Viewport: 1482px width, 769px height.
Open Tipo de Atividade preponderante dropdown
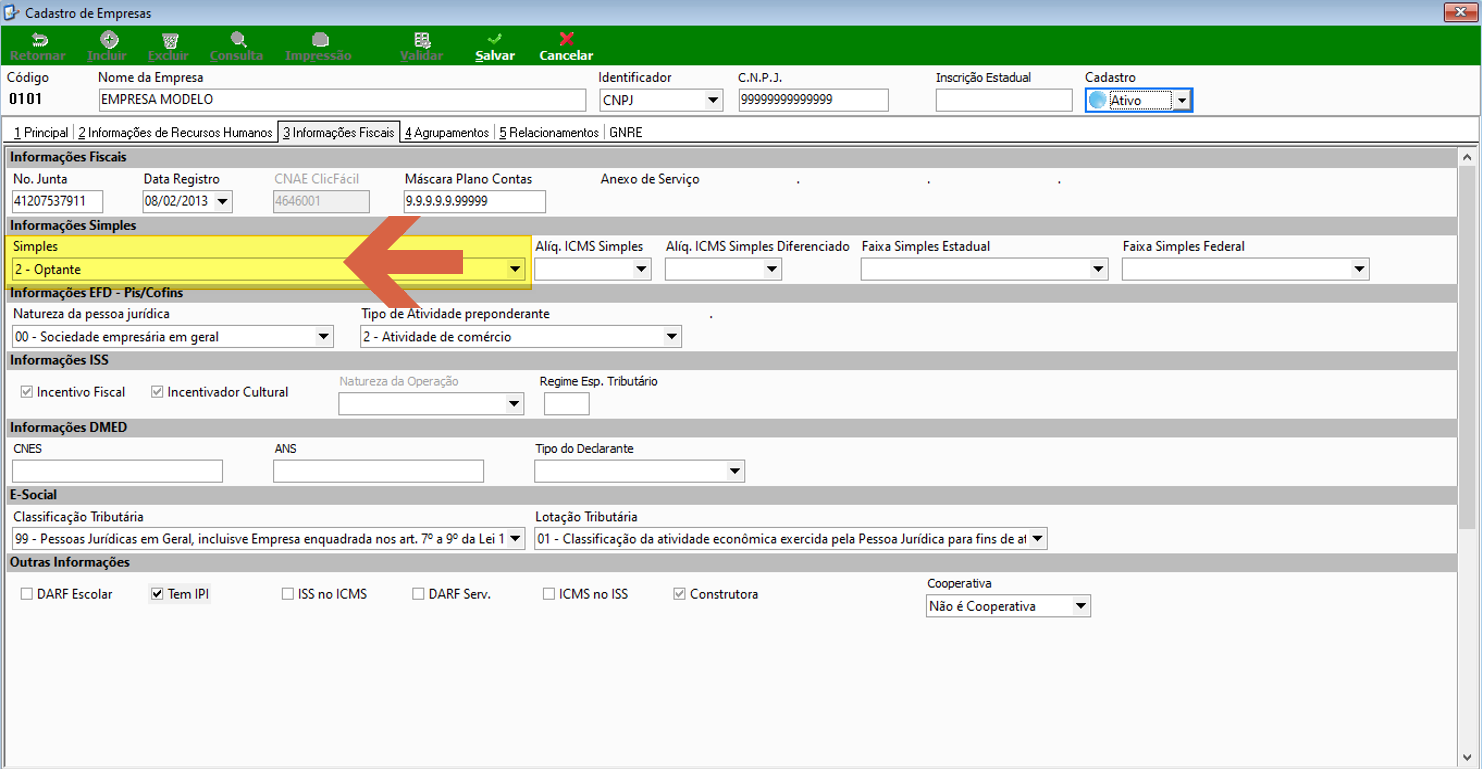coord(672,337)
